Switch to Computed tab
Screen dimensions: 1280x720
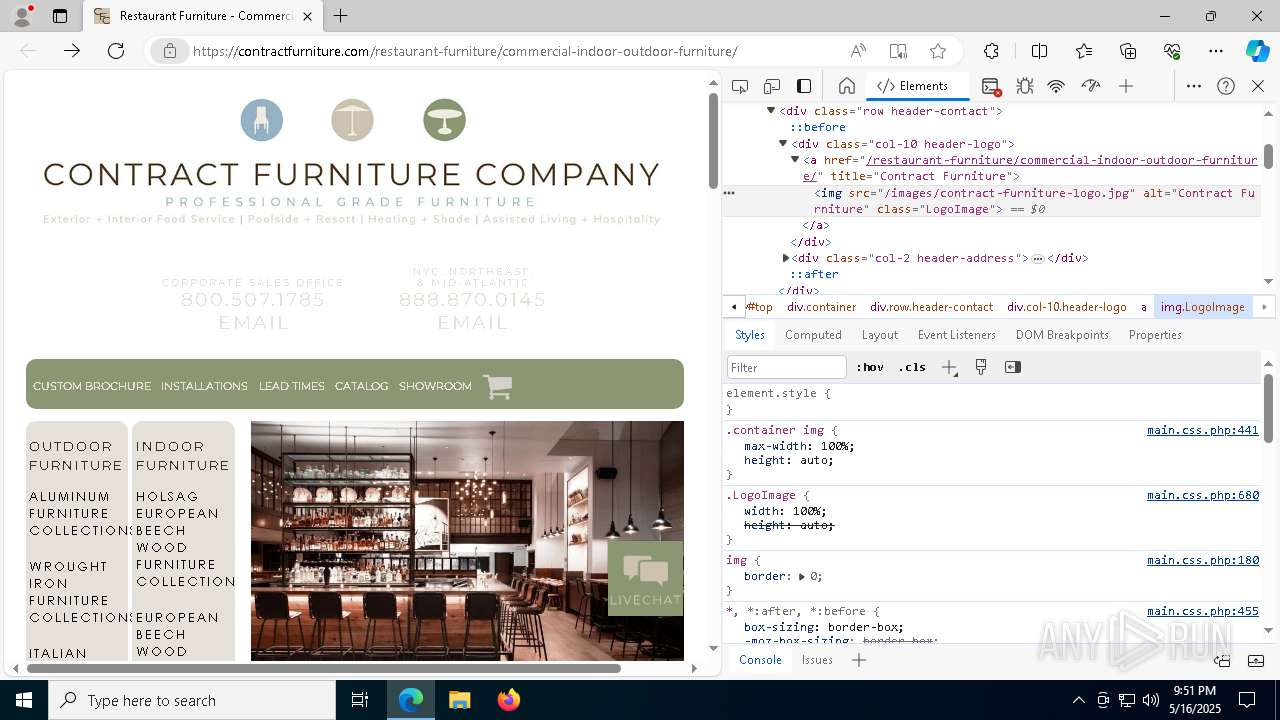pyautogui.click(x=813, y=335)
